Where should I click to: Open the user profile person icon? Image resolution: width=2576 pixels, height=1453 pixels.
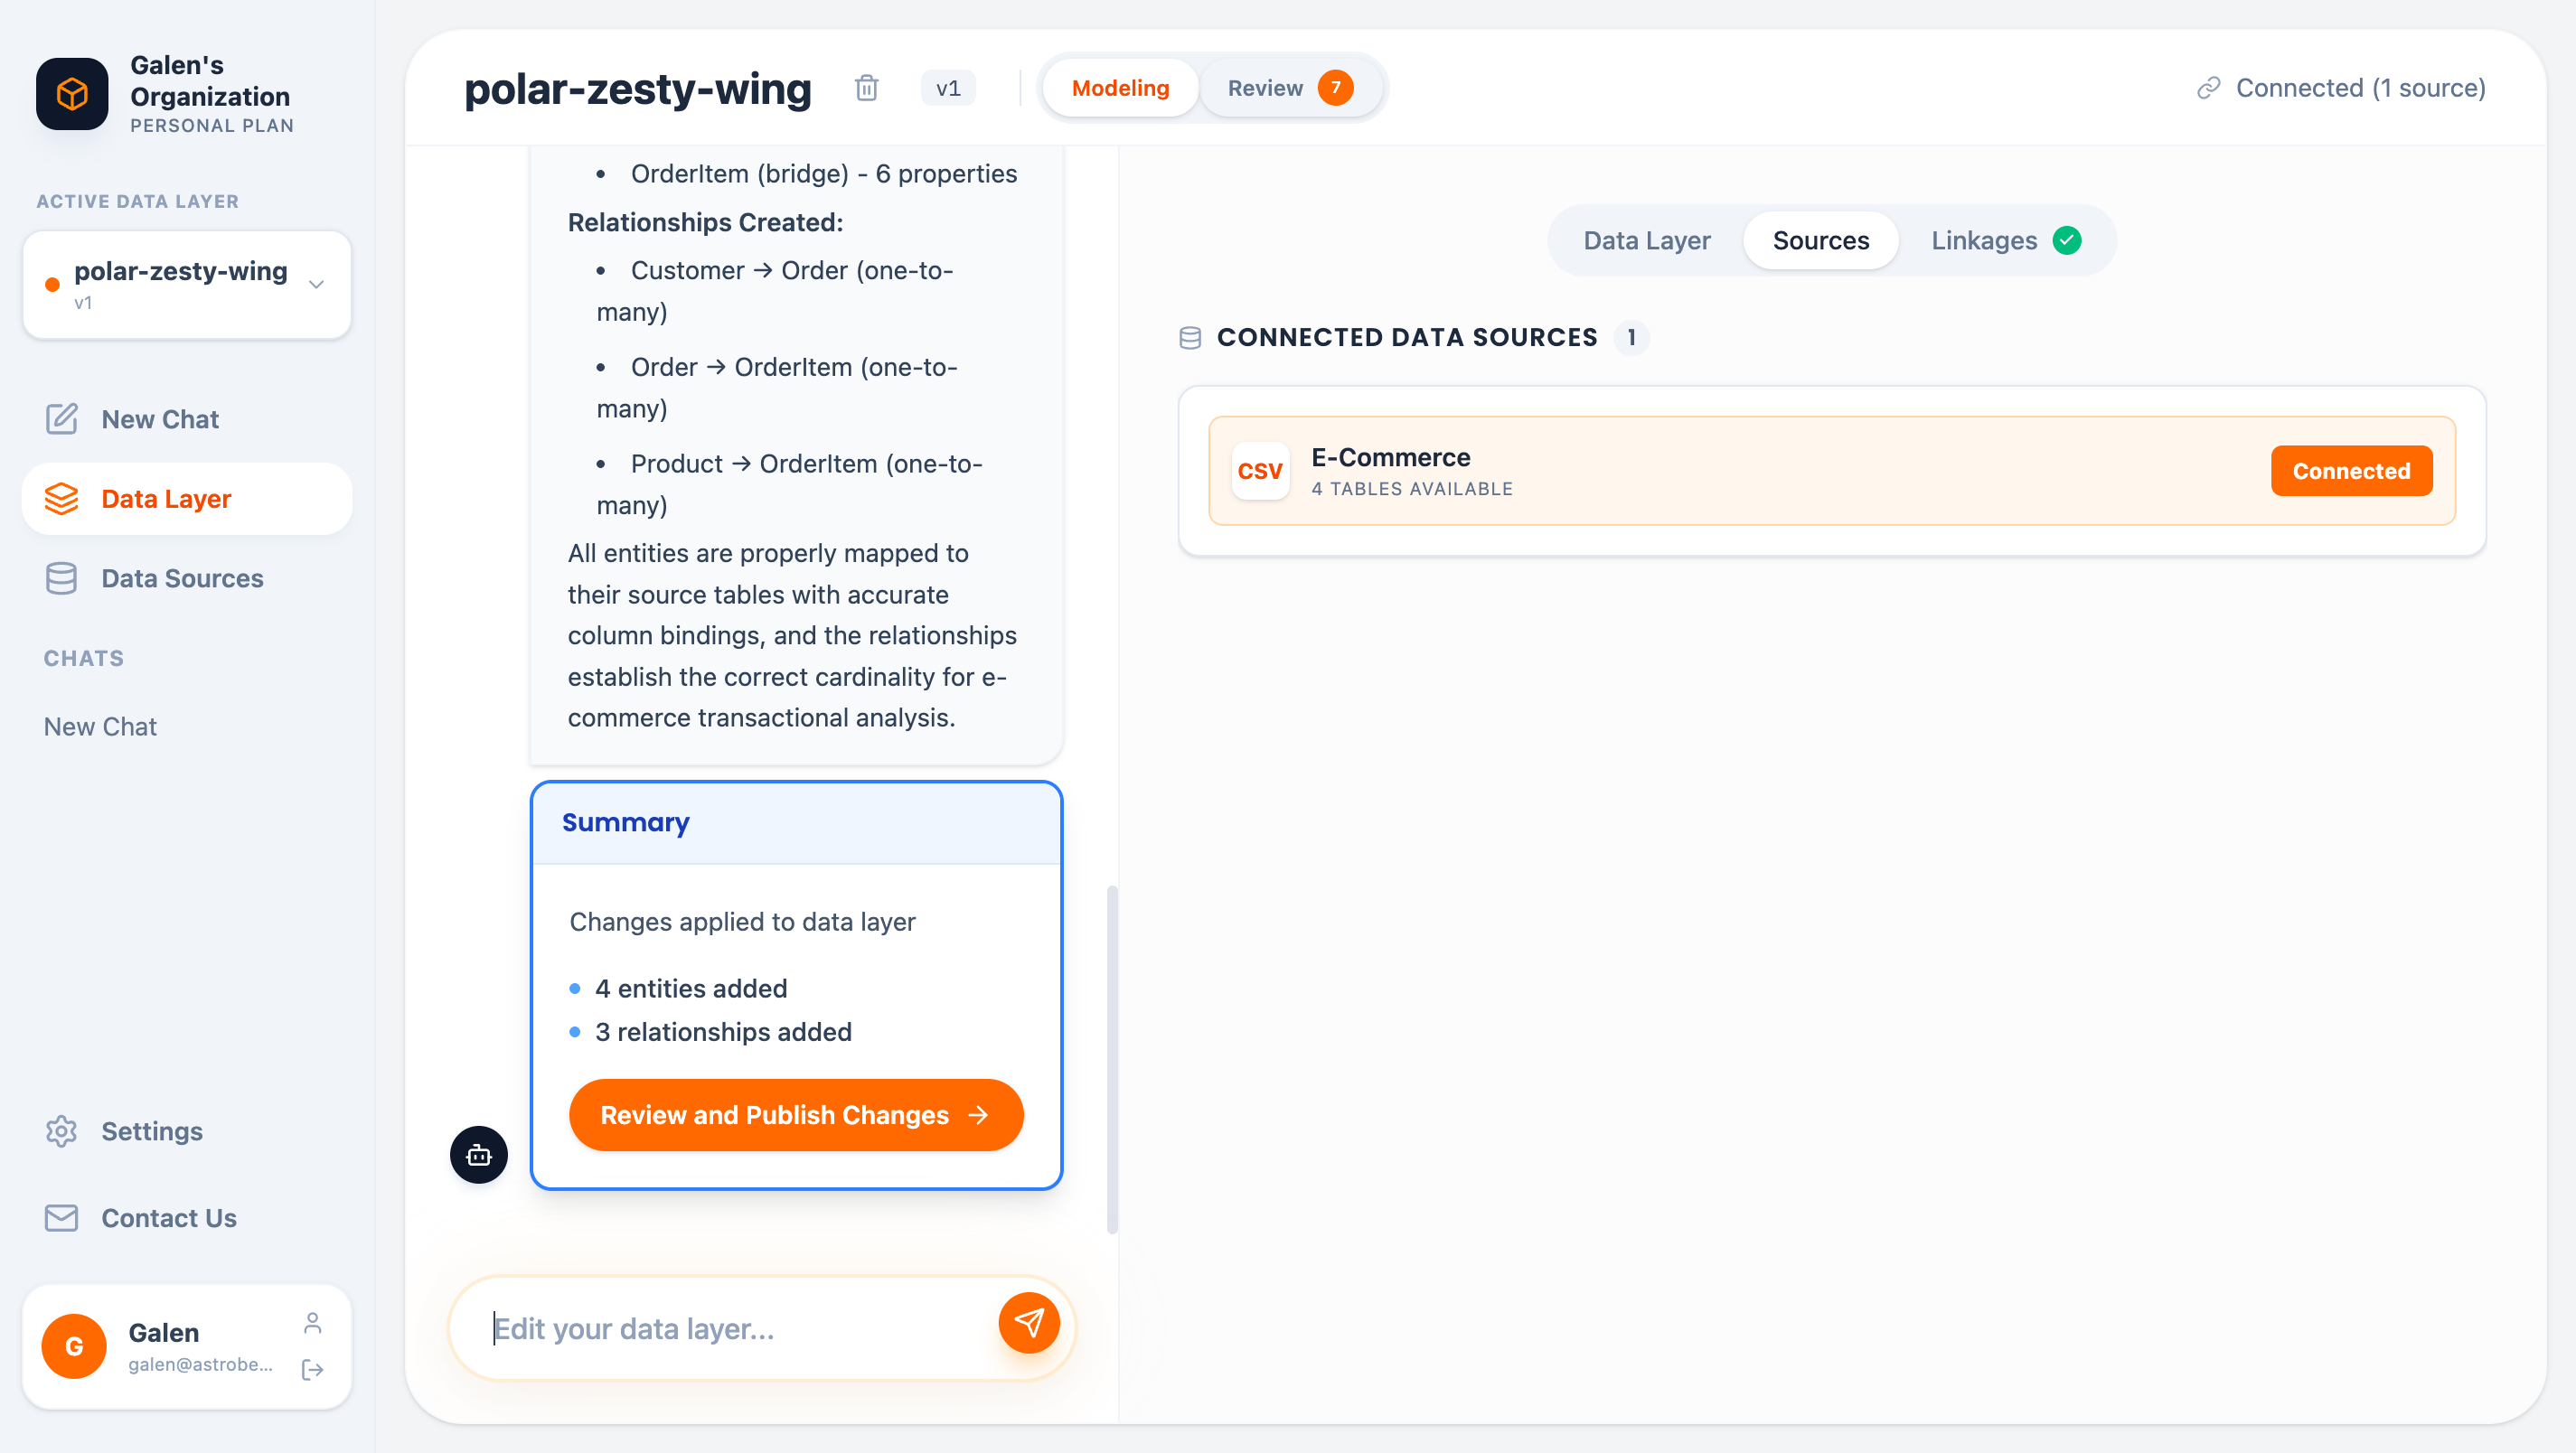tap(312, 1324)
